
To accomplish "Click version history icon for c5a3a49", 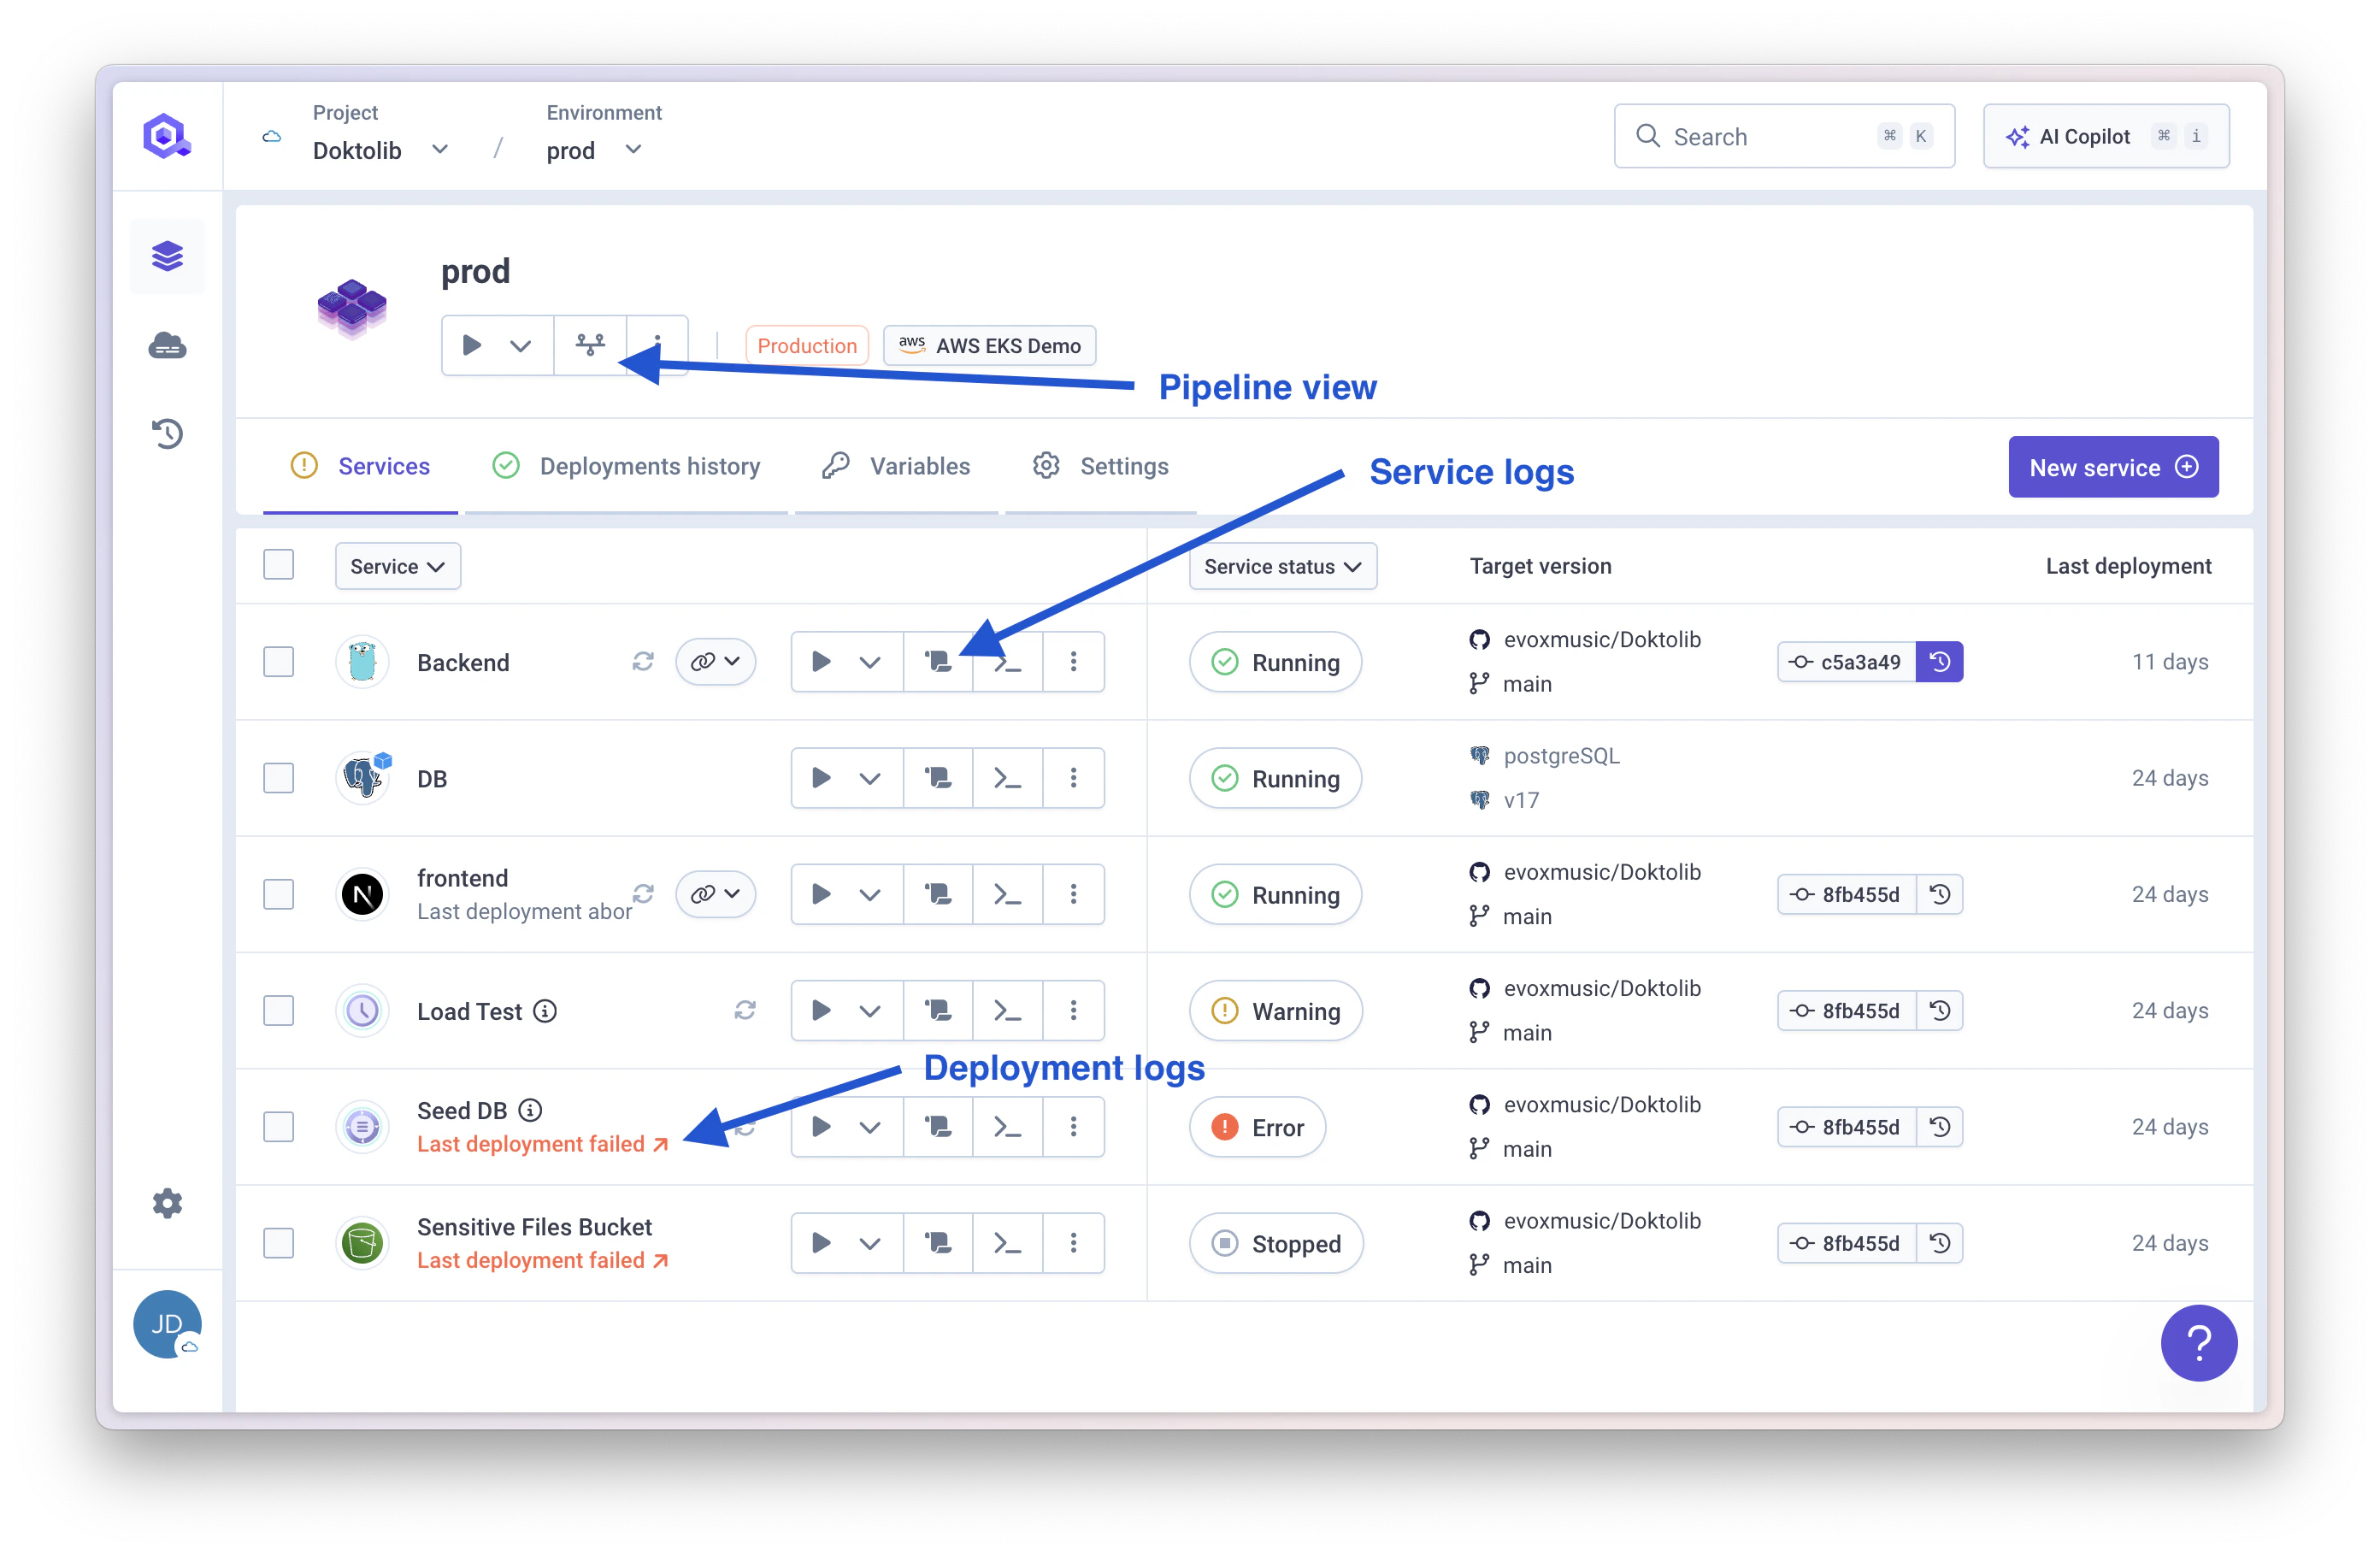I will [x=1939, y=662].
